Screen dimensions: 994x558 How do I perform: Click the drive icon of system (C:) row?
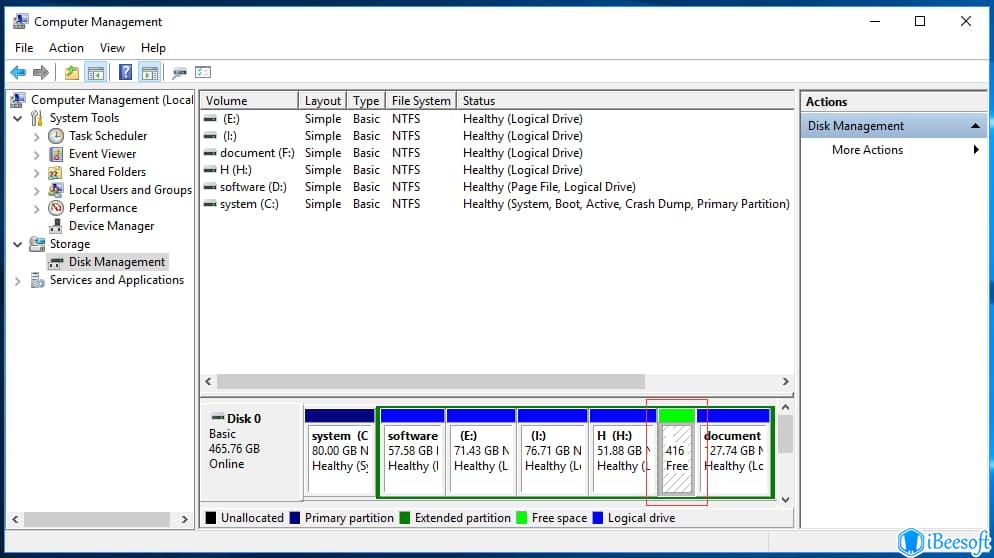pyautogui.click(x=210, y=204)
